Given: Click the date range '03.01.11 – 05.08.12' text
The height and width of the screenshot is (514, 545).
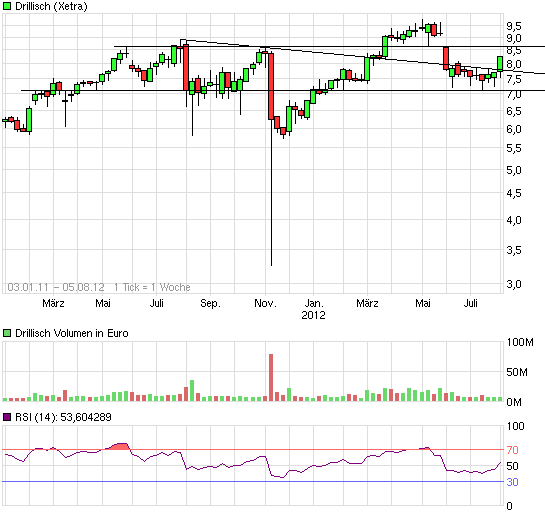Looking at the screenshot, I should click(x=56, y=287).
